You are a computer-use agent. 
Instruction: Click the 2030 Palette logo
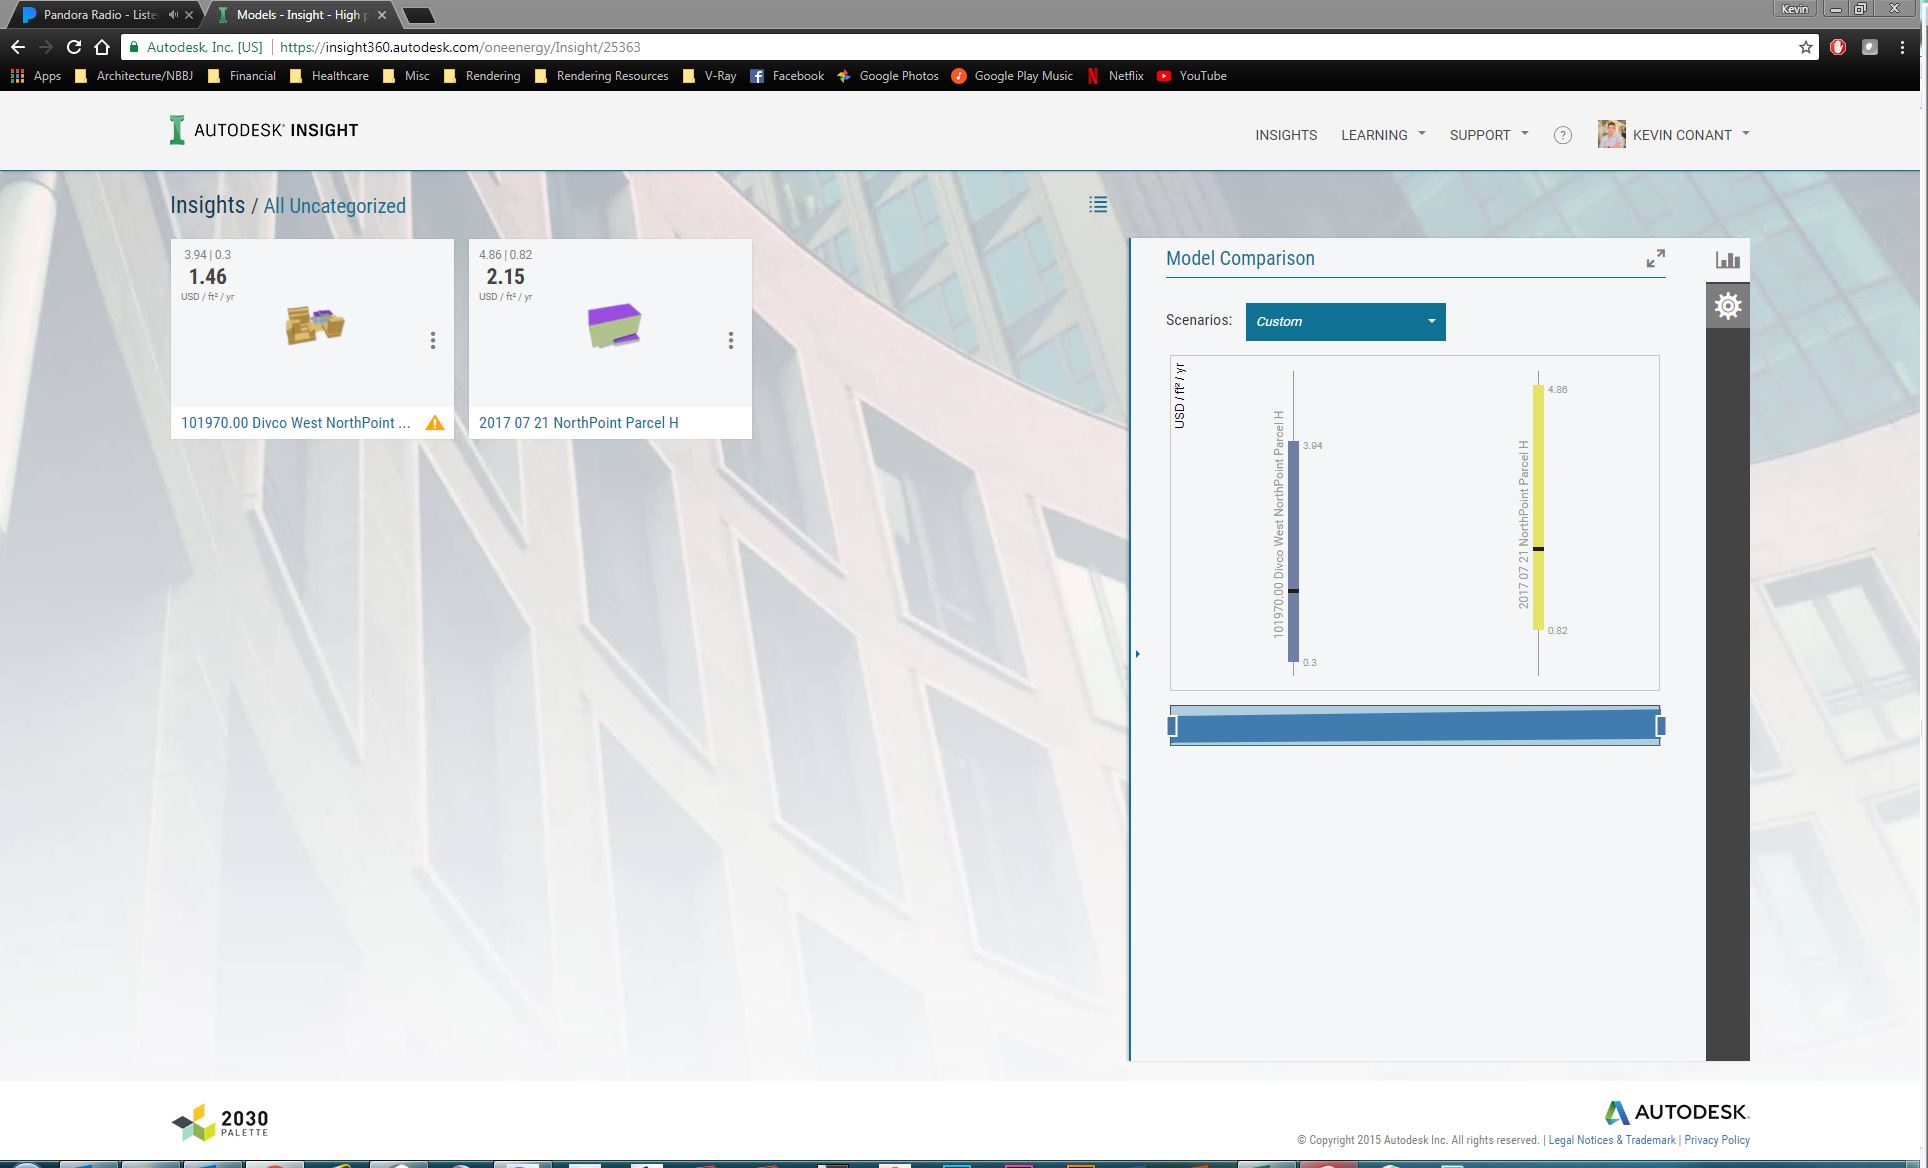click(220, 1122)
